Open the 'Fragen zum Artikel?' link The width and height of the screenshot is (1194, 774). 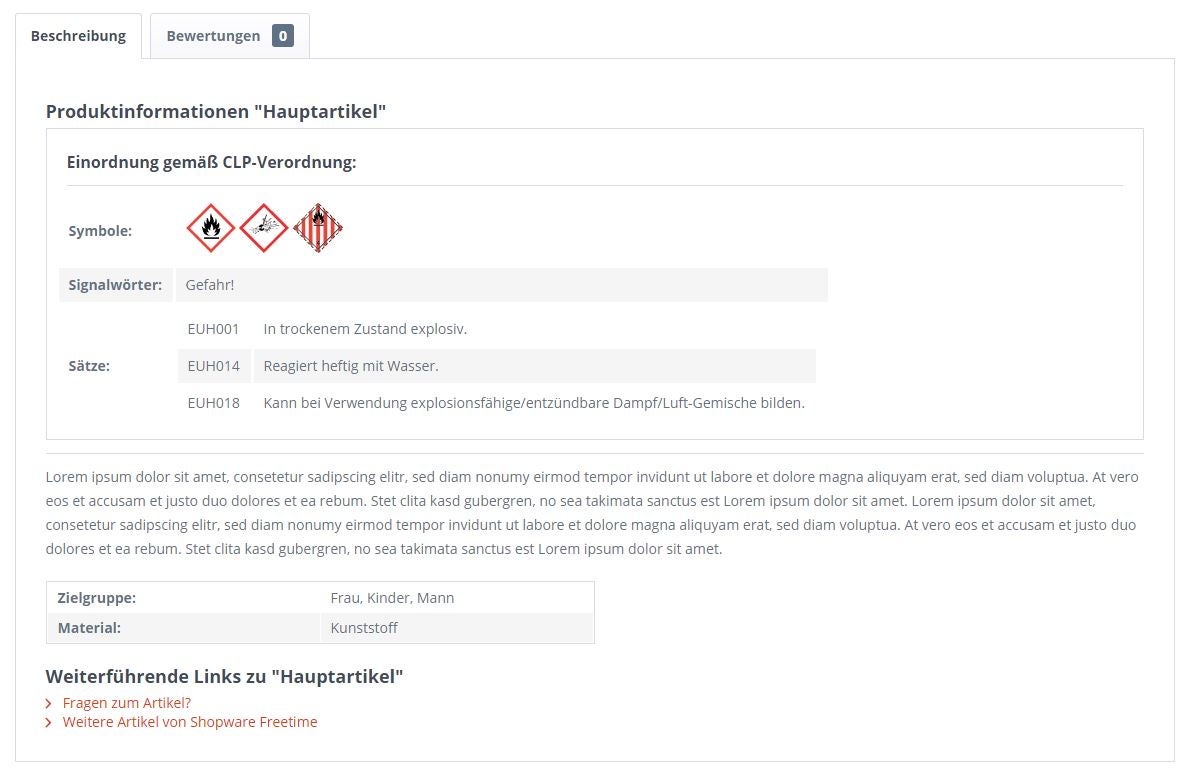[126, 702]
